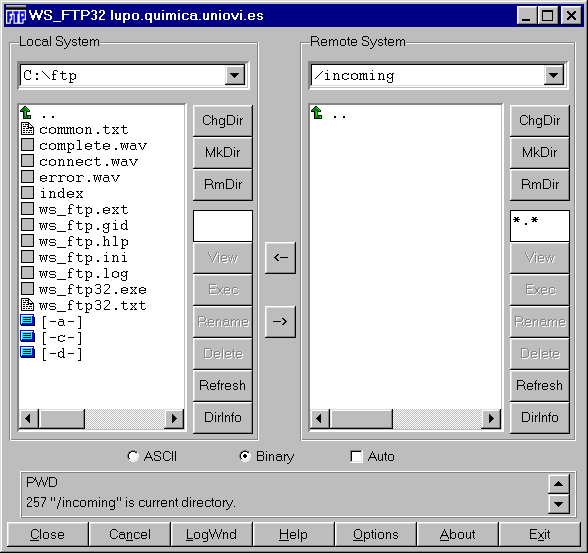Click the remote list scrollbar right arrow

coord(491,418)
